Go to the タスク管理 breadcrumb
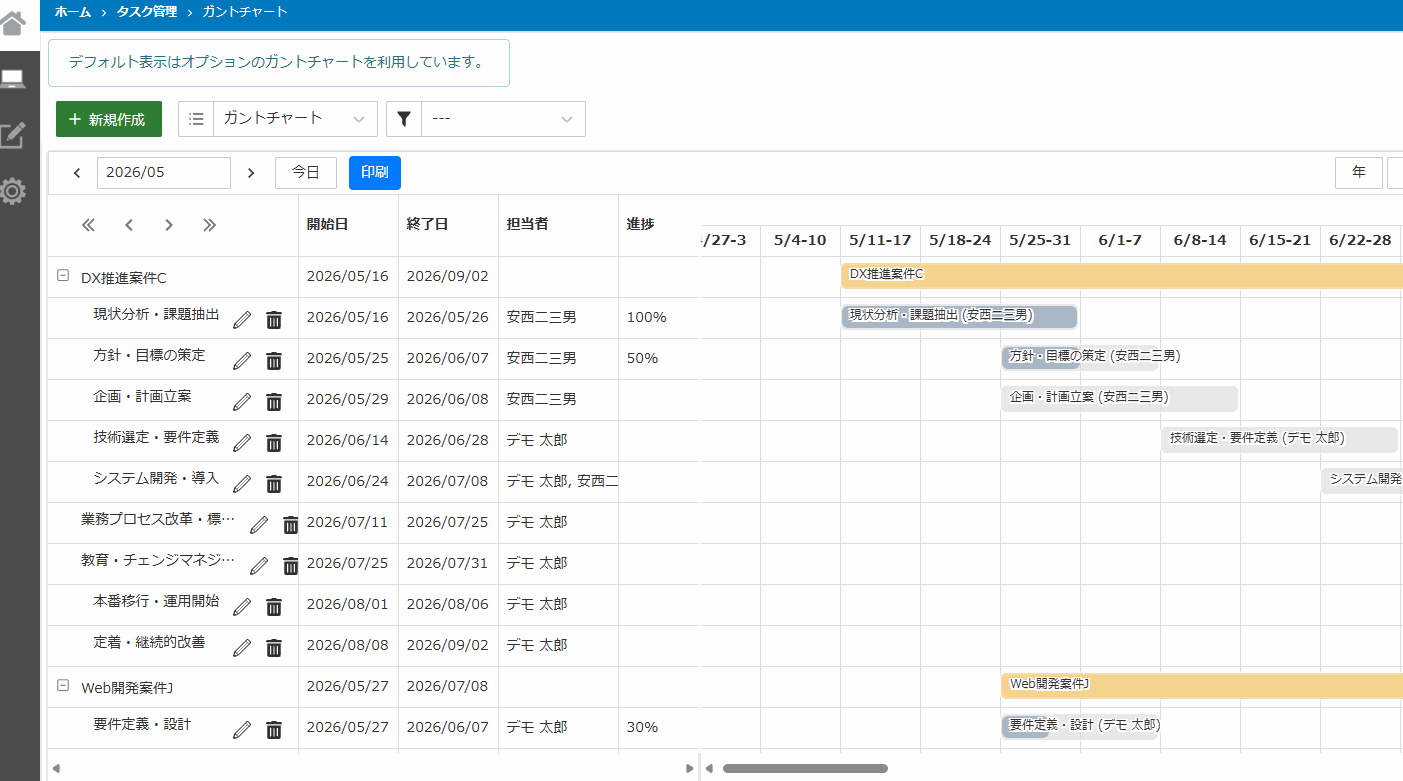Image resolution: width=1403 pixels, height=781 pixels. 147,12
